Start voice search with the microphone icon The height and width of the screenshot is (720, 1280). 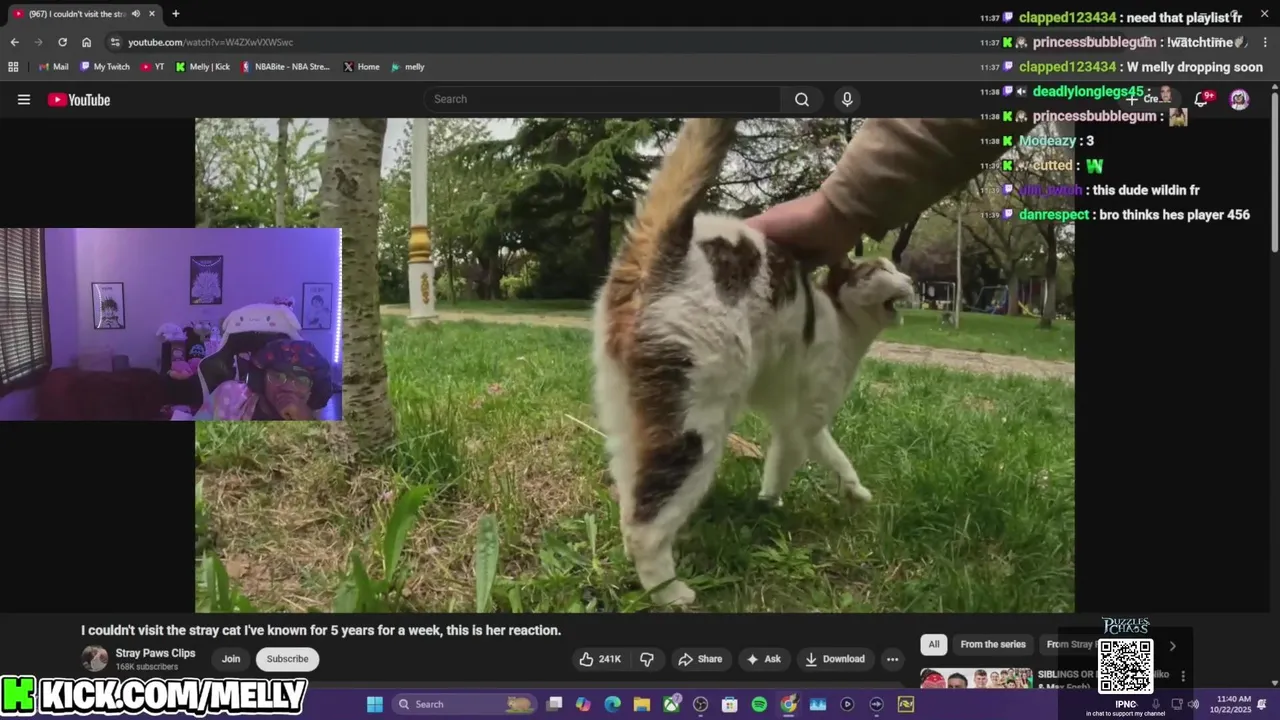(847, 99)
